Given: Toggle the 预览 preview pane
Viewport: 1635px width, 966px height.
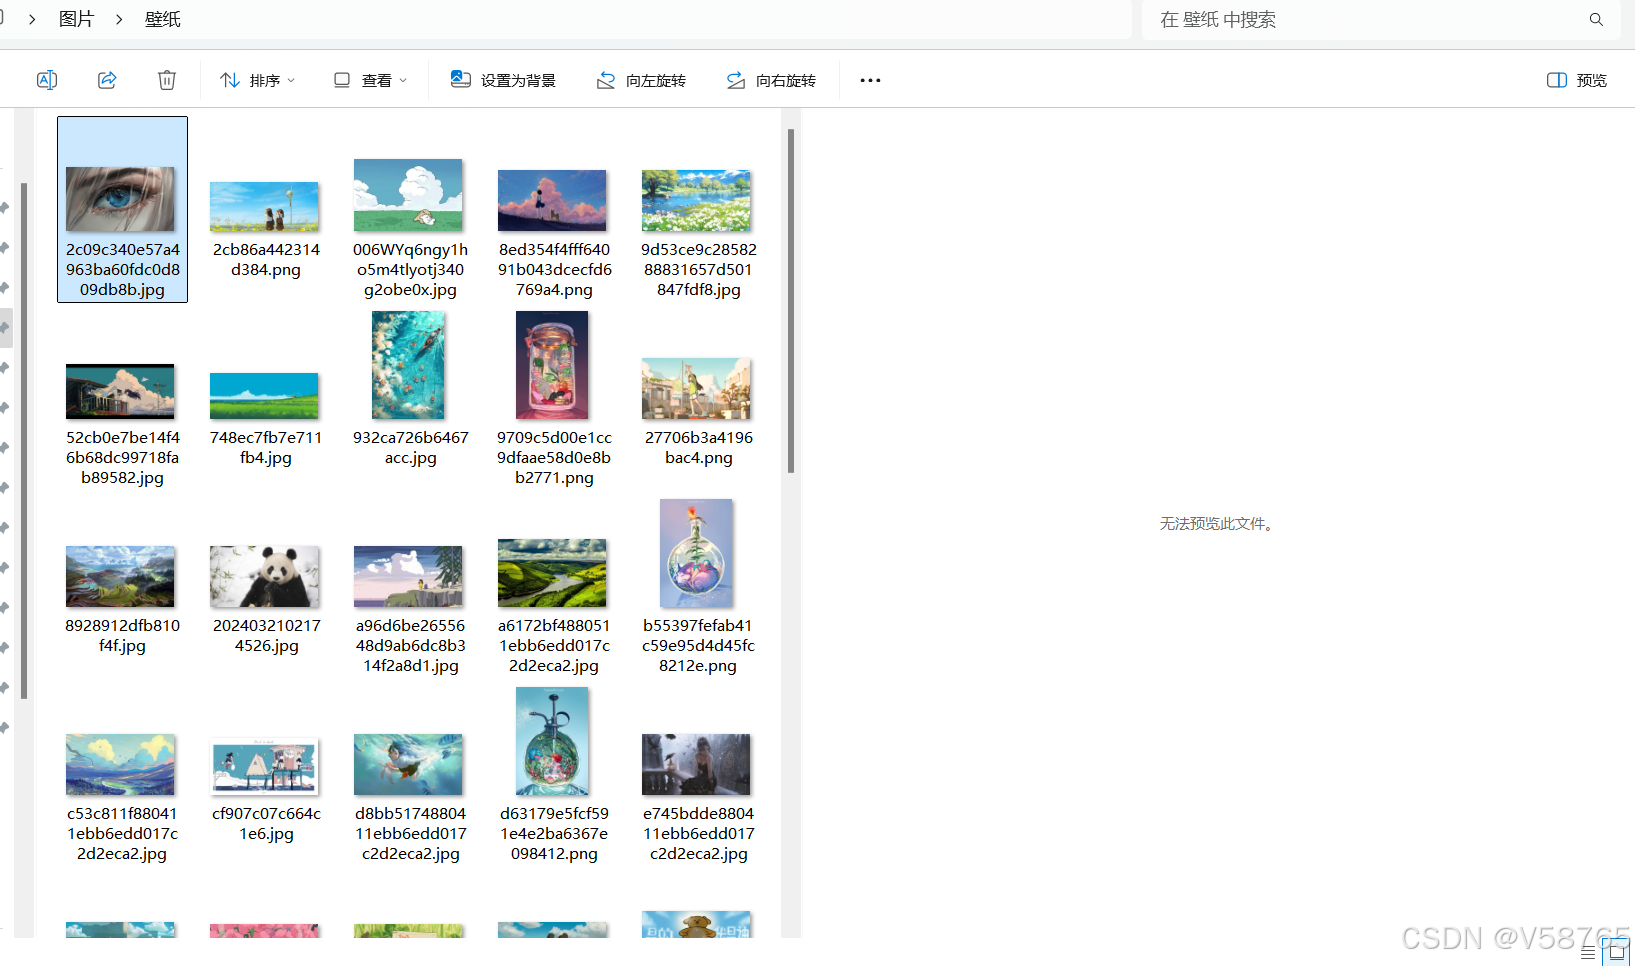Looking at the screenshot, I should tap(1577, 80).
